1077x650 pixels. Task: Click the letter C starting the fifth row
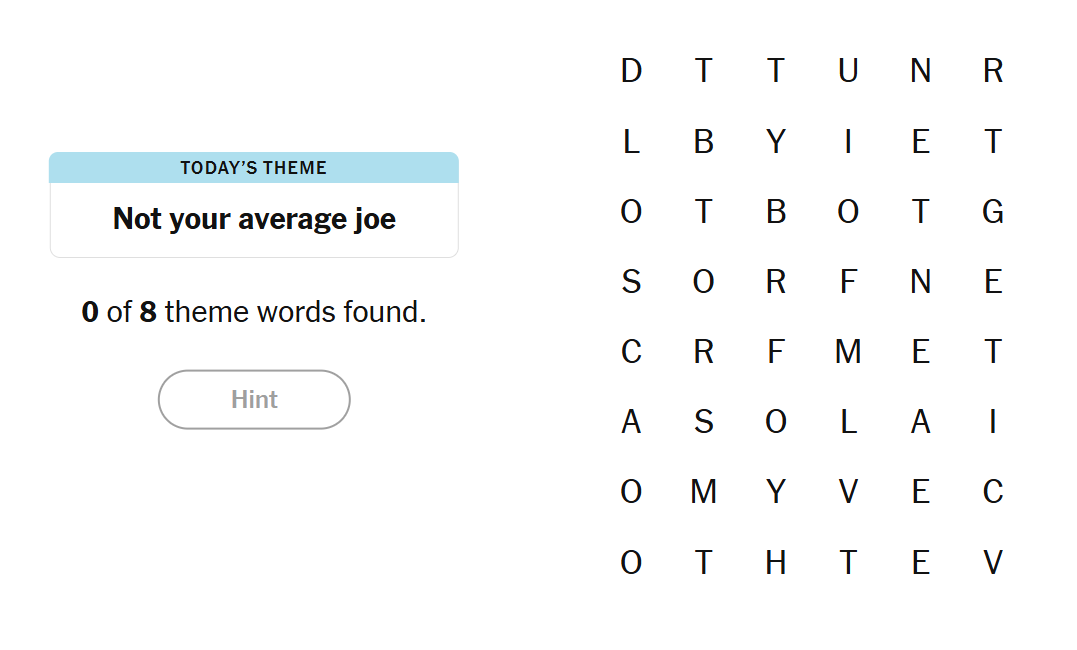631,352
